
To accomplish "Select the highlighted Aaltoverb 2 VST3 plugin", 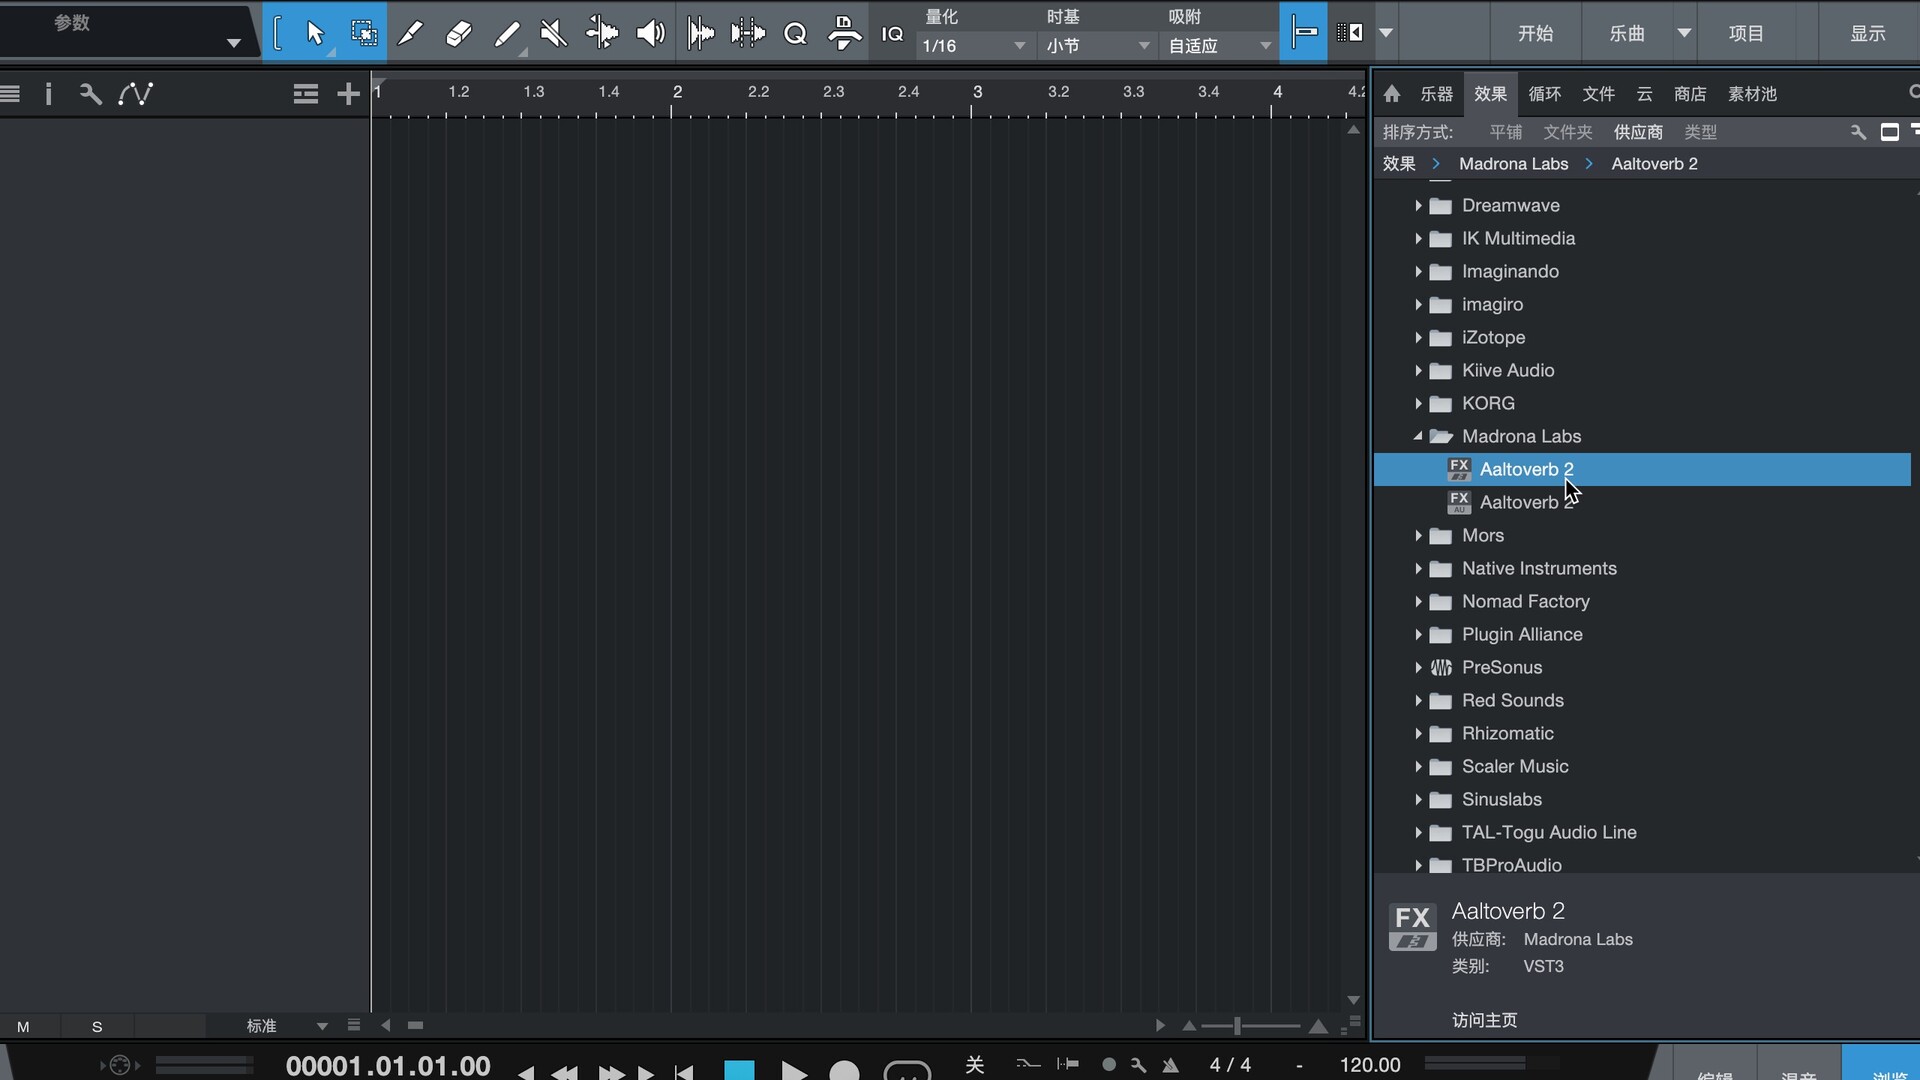I will tap(1642, 469).
